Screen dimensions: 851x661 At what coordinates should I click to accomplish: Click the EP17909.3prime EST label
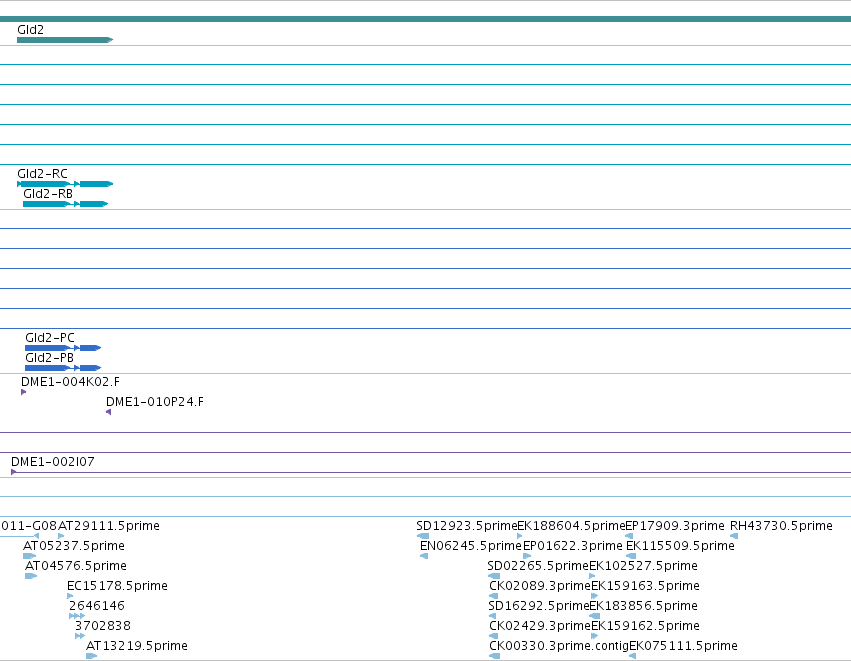click(675, 526)
